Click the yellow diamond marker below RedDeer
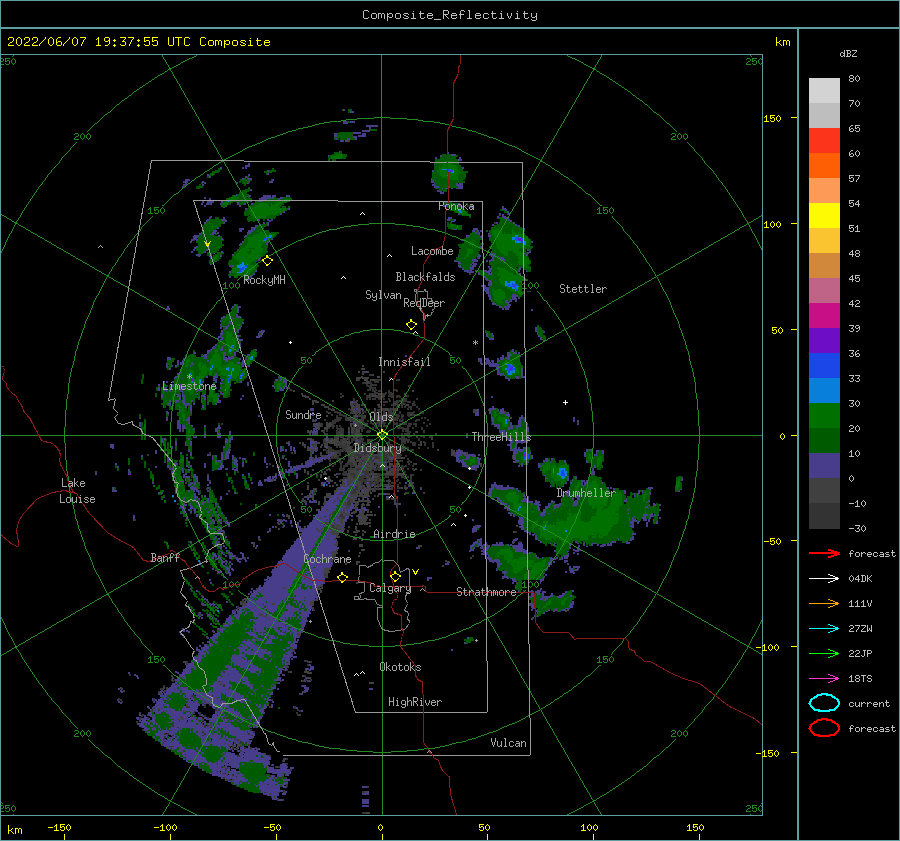The height and width of the screenshot is (841, 900). tap(412, 324)
